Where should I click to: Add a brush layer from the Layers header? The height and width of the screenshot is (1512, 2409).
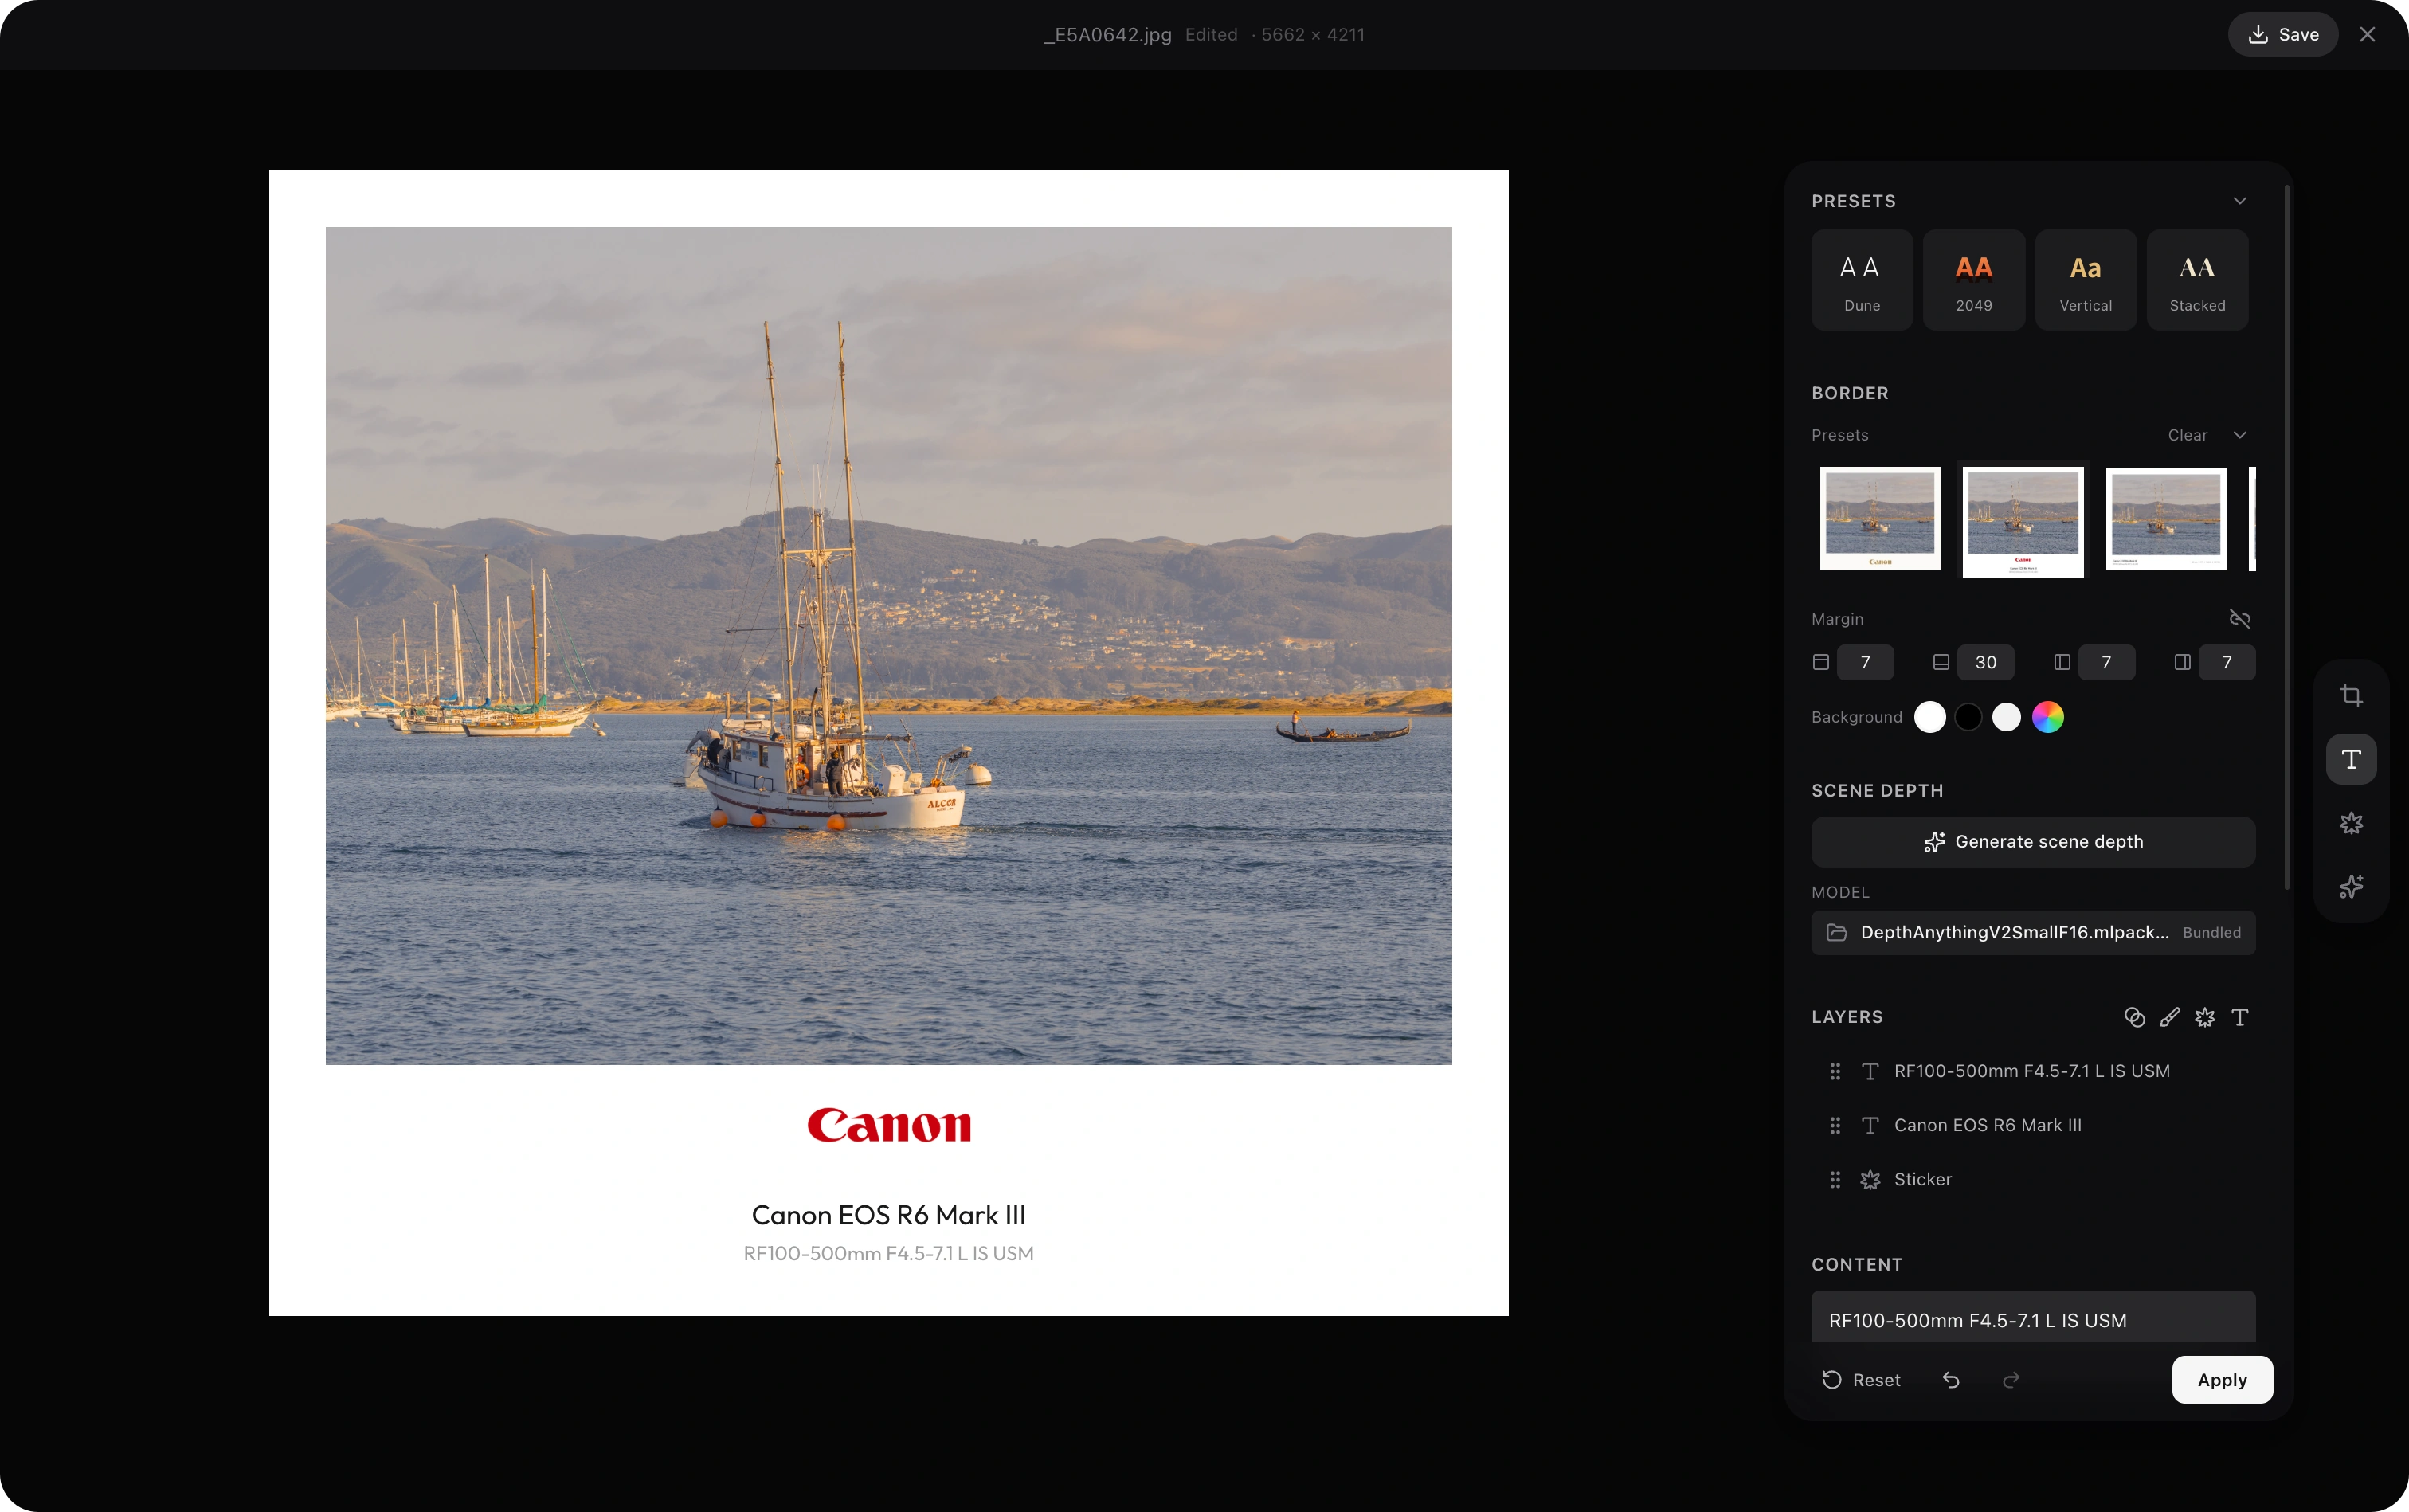[2169, 1017]
